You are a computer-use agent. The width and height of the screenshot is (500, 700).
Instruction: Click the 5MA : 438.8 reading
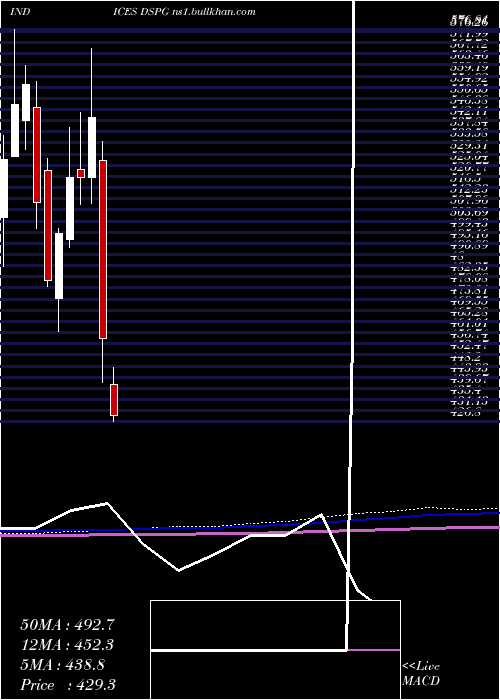(62, 665)
